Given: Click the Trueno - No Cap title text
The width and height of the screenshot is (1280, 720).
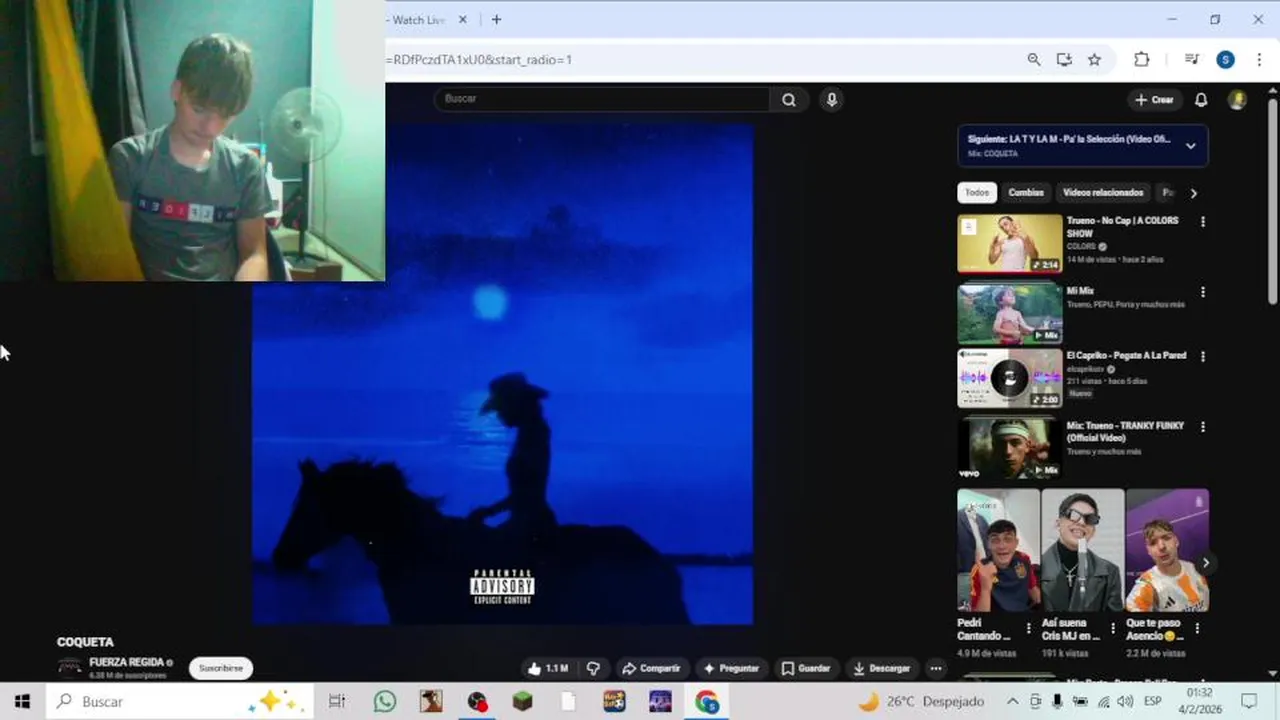Looking at the screenshot, I should tap(1122, 227).
